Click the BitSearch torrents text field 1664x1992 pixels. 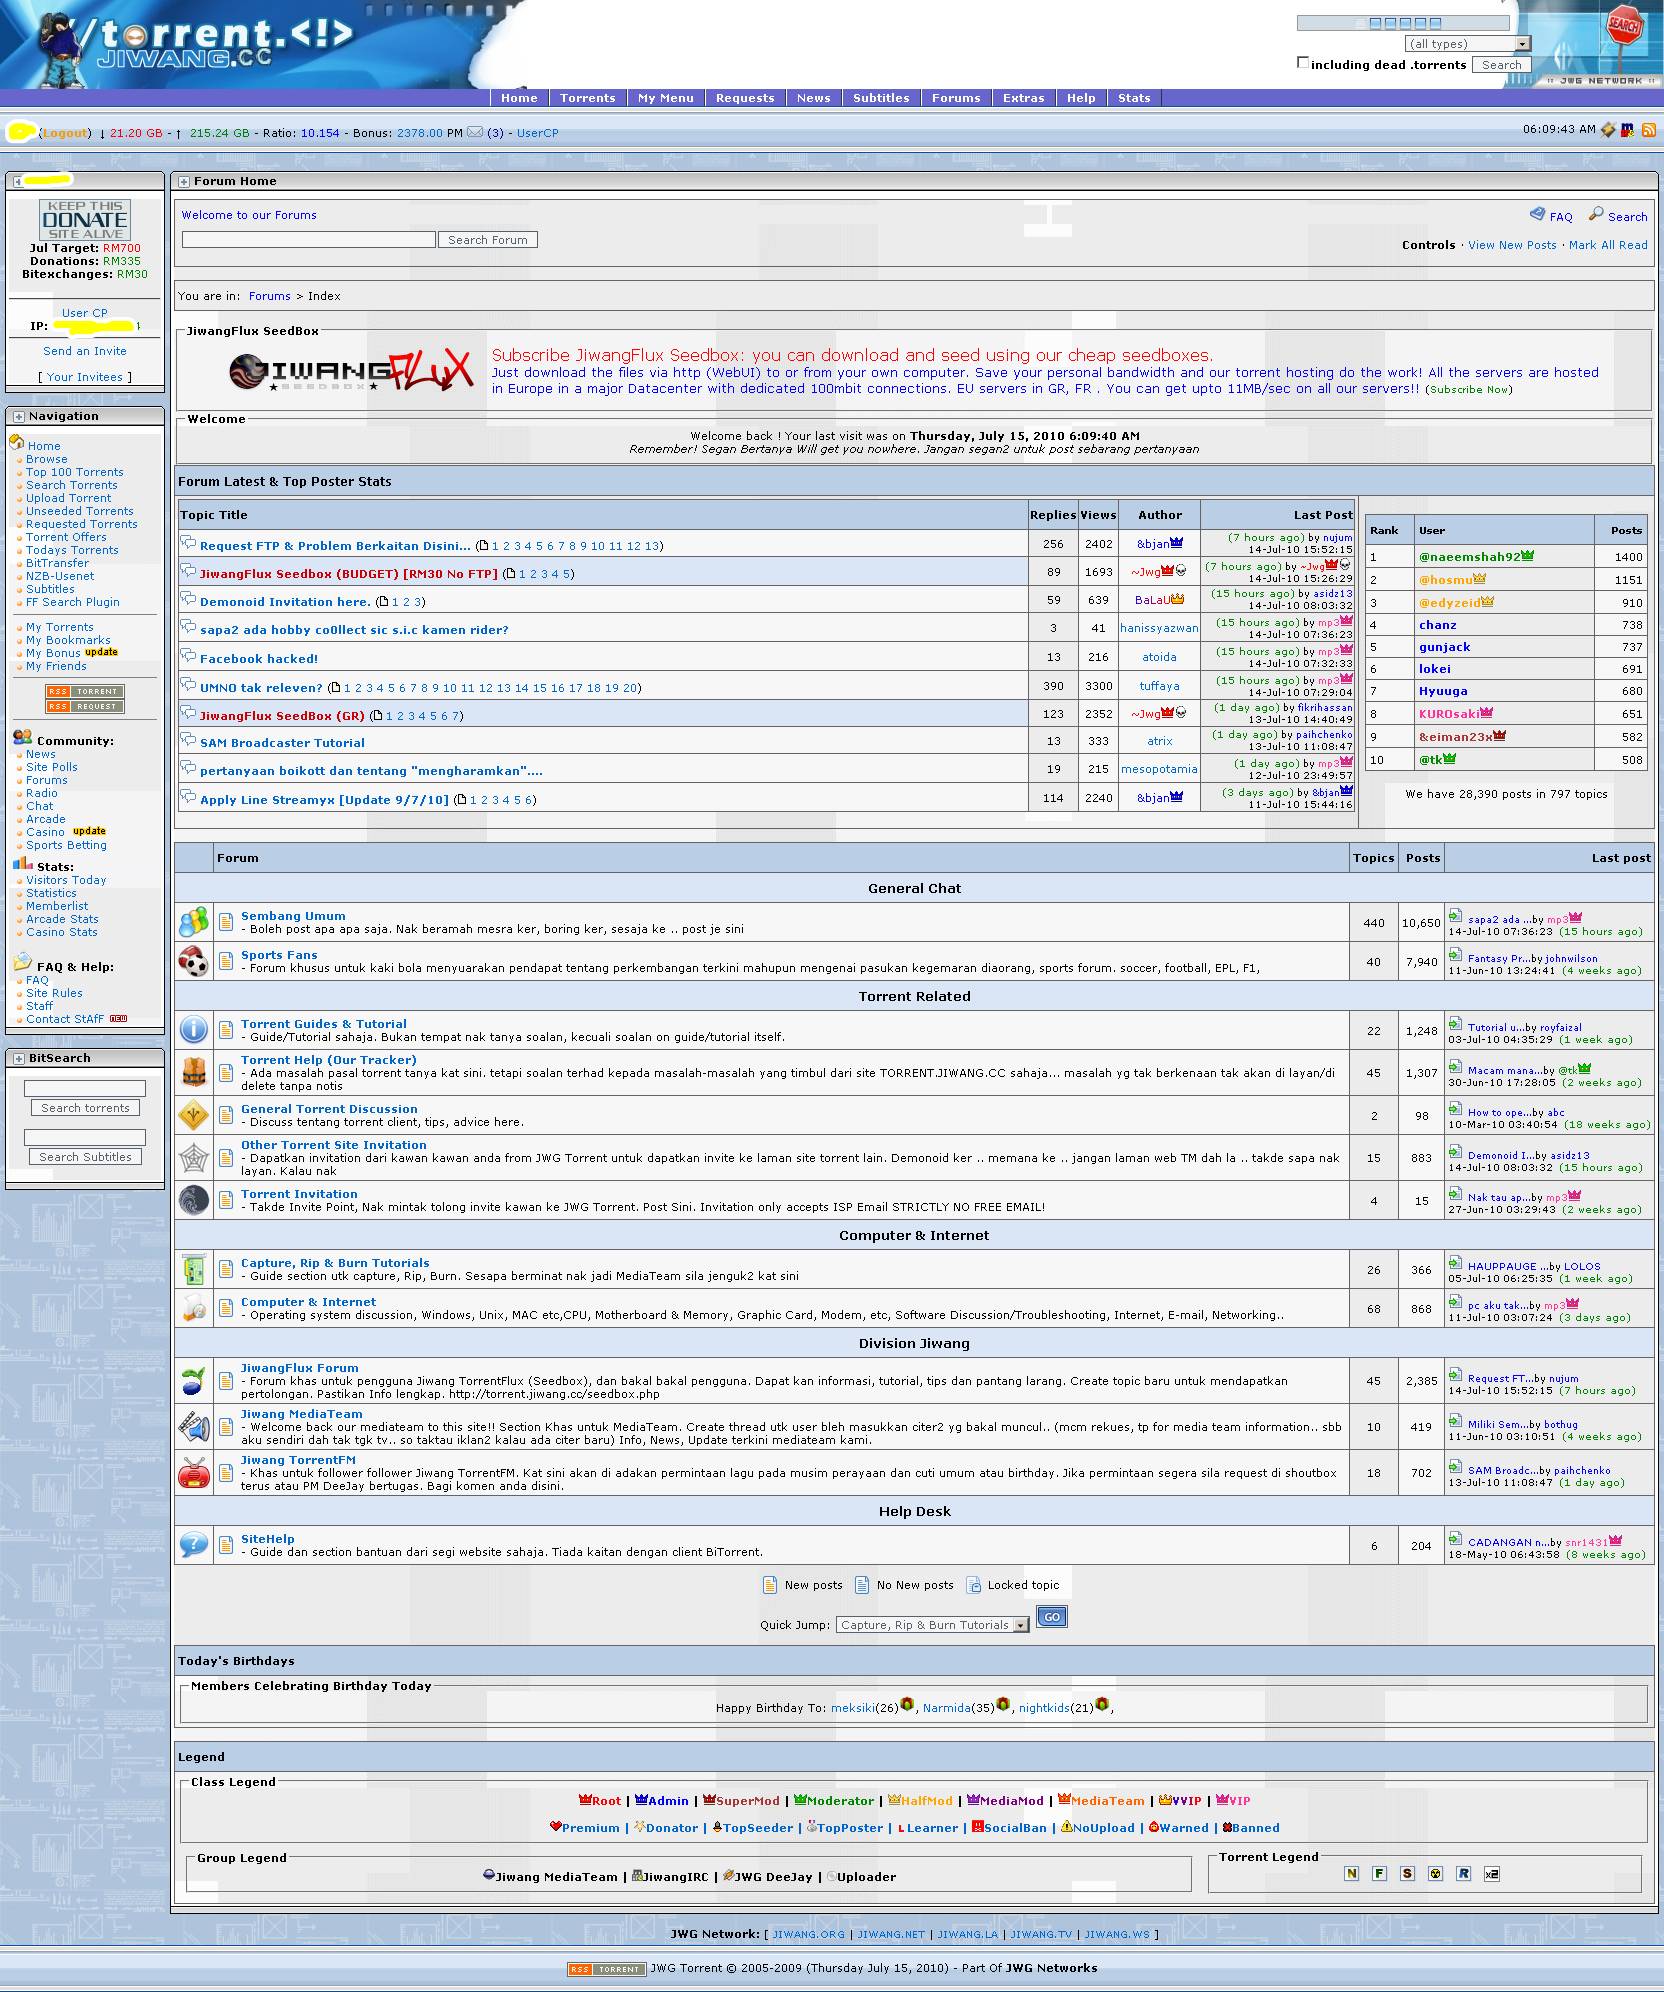(85, 1089)
